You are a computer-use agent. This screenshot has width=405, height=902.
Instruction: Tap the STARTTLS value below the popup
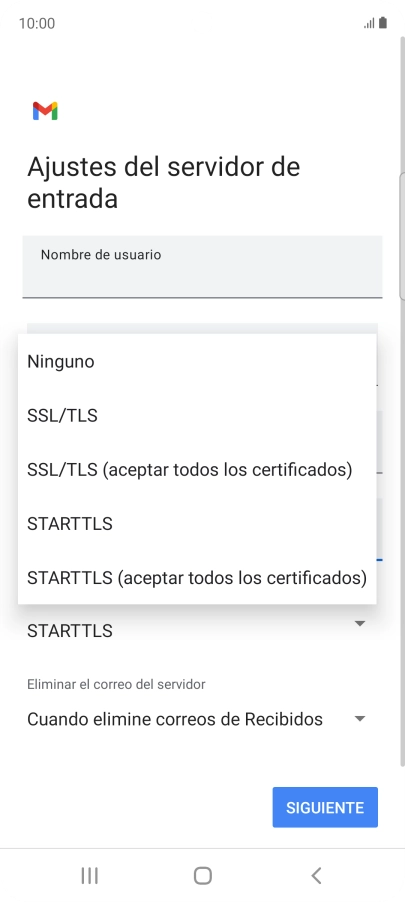point(70,631)
